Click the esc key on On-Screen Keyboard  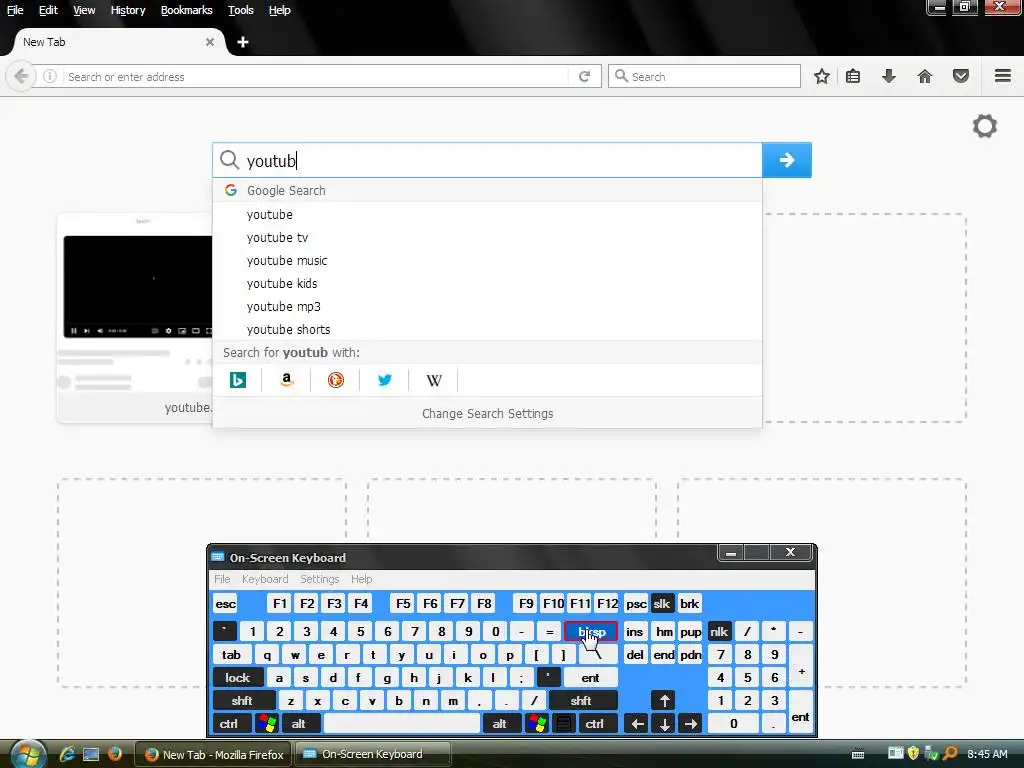click(x=225, y=603)
